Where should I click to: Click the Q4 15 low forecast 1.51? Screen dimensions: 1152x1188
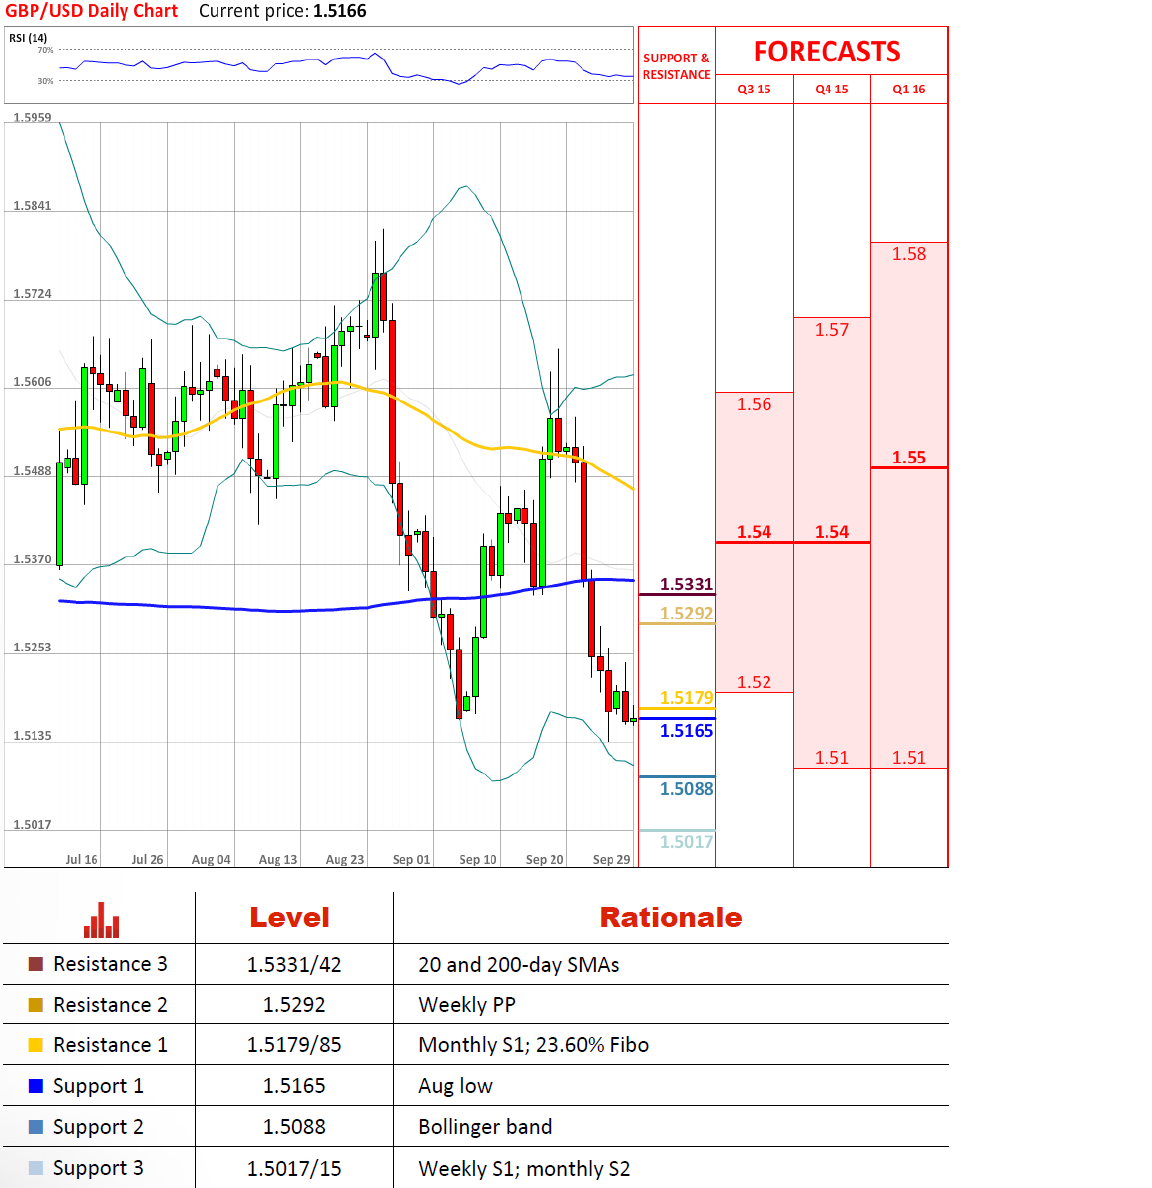831,758
